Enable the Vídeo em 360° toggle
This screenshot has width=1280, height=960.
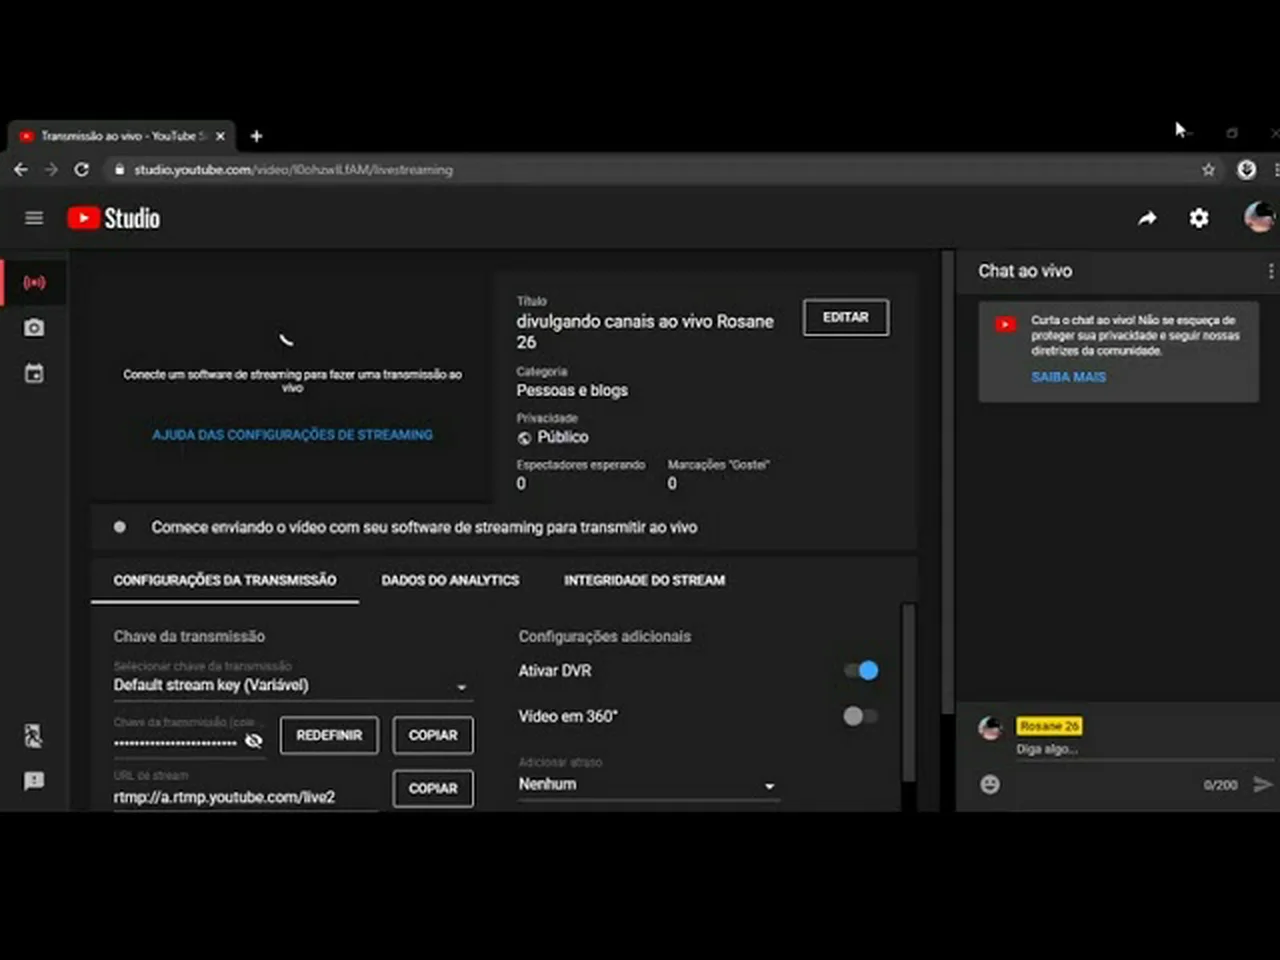click(861, 716)
